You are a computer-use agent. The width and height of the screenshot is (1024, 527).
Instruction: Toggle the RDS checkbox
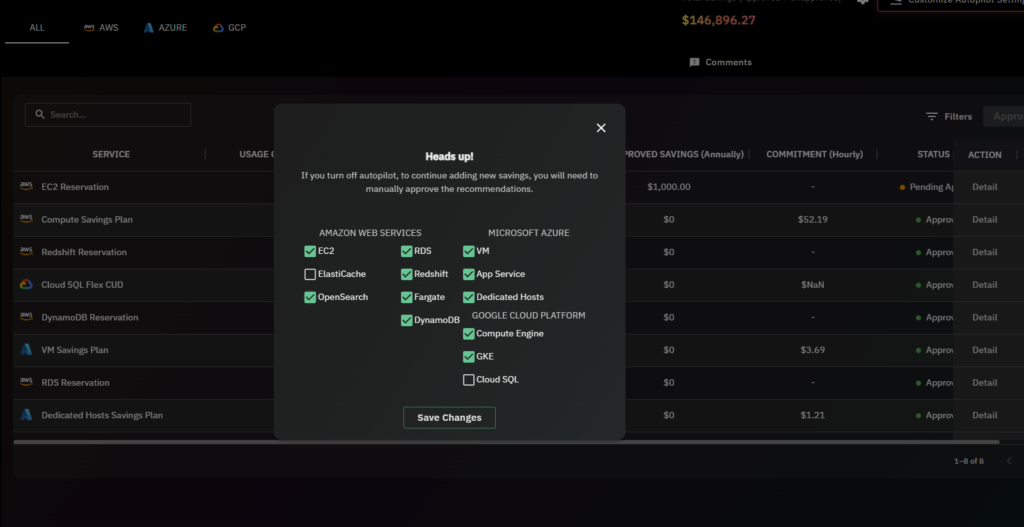click(x=407, y=251)
